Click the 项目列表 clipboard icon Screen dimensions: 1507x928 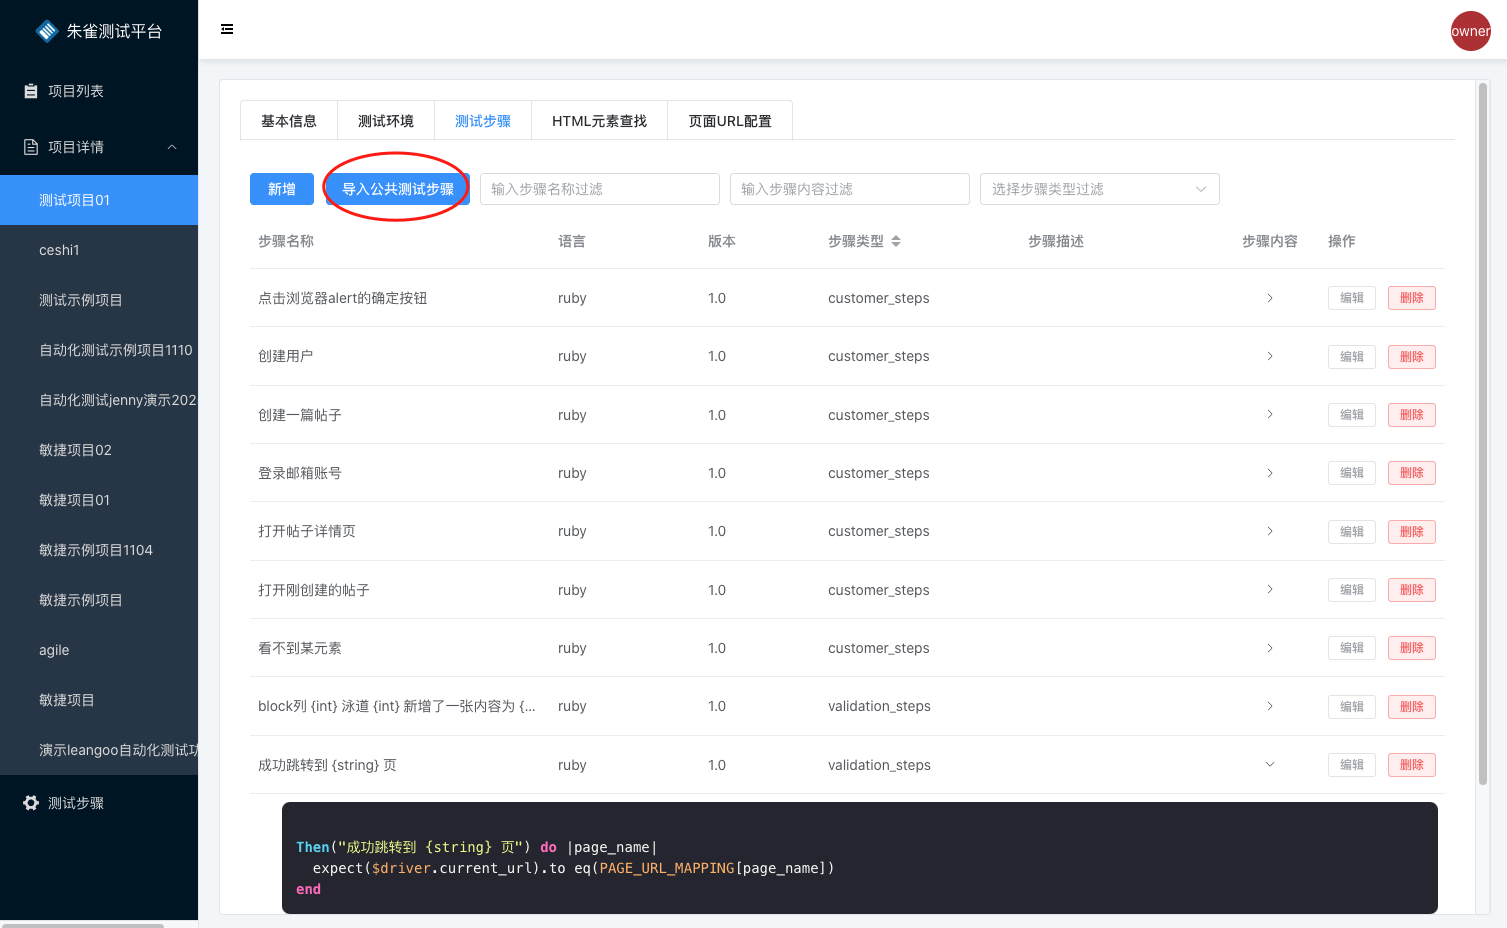tap(31, 91)
